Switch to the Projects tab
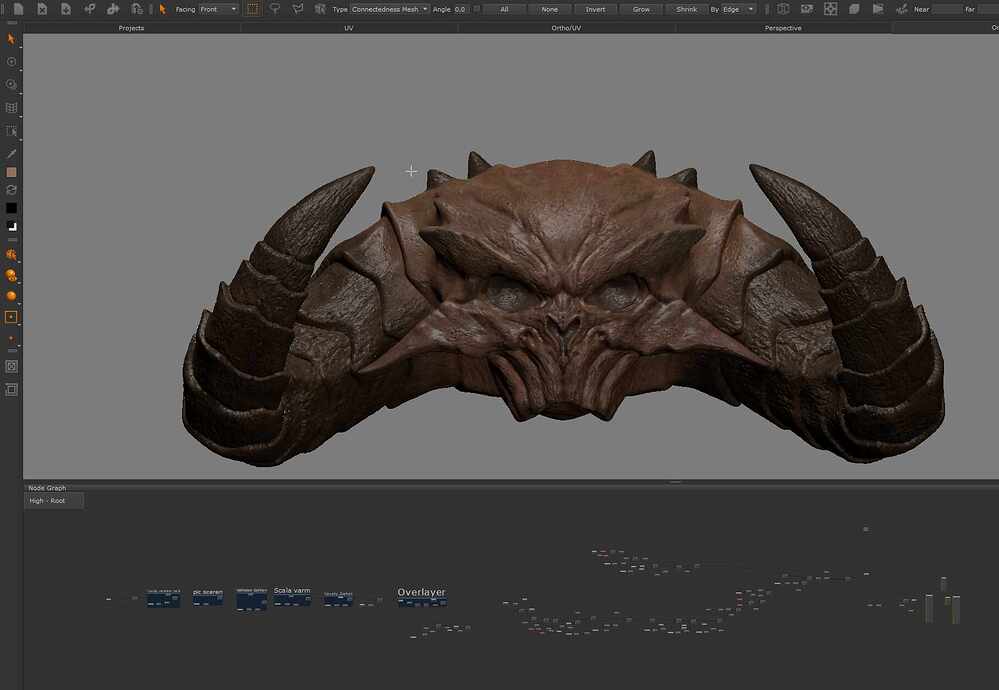 (131, 28)
